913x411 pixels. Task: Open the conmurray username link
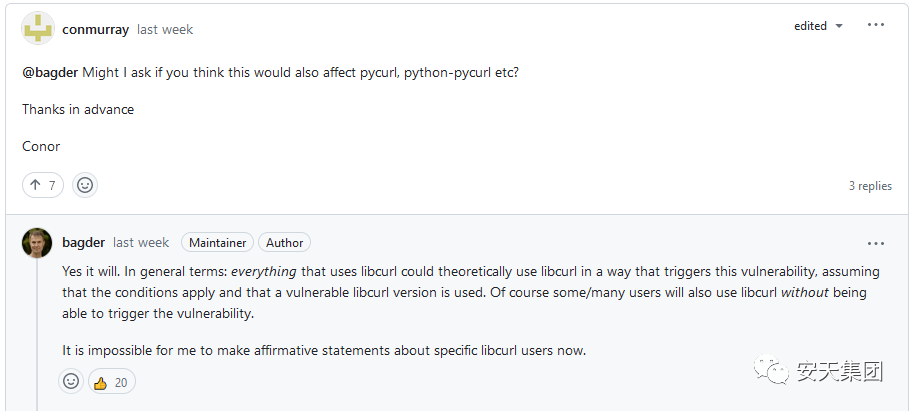(95, 29)
